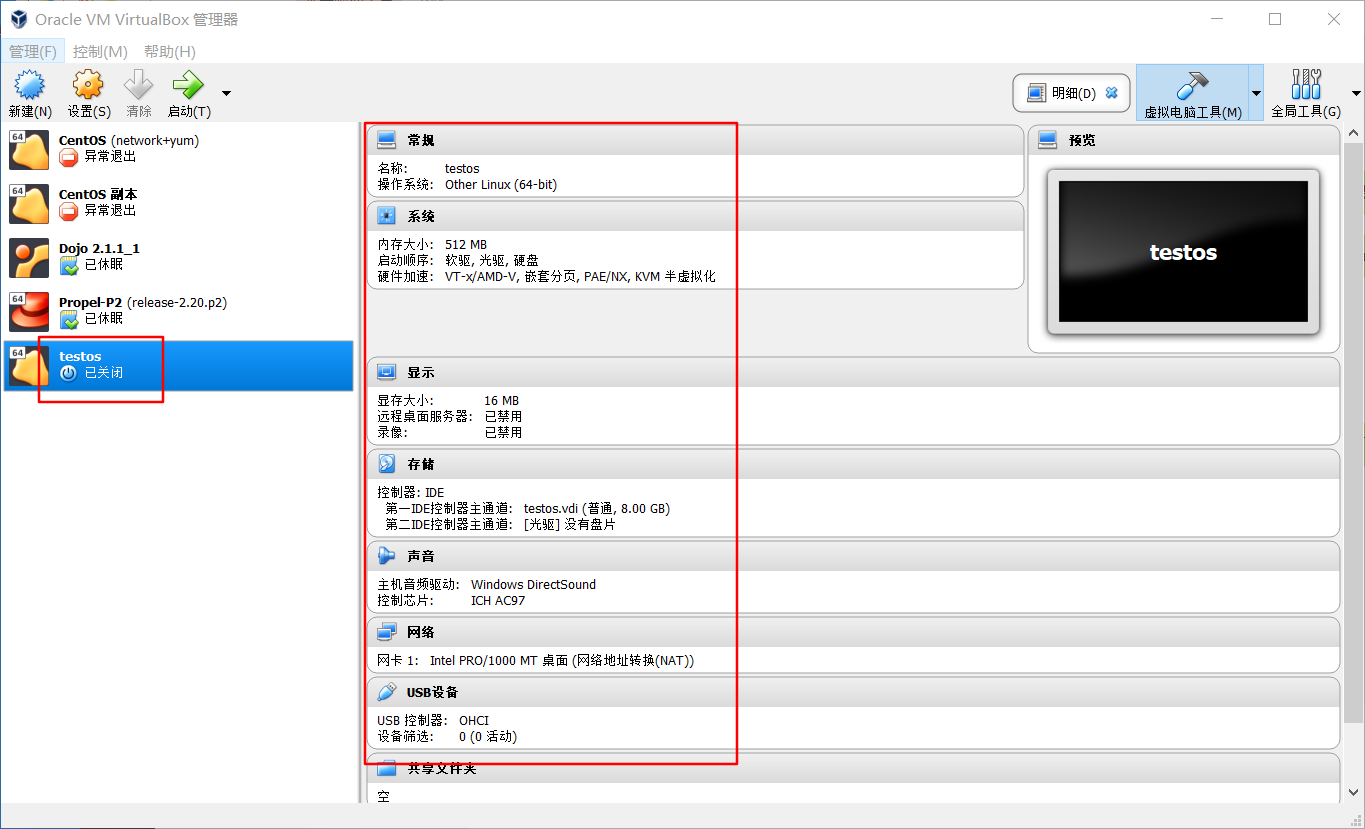Open the USB设备 section header link

click(x=432, y=692)
